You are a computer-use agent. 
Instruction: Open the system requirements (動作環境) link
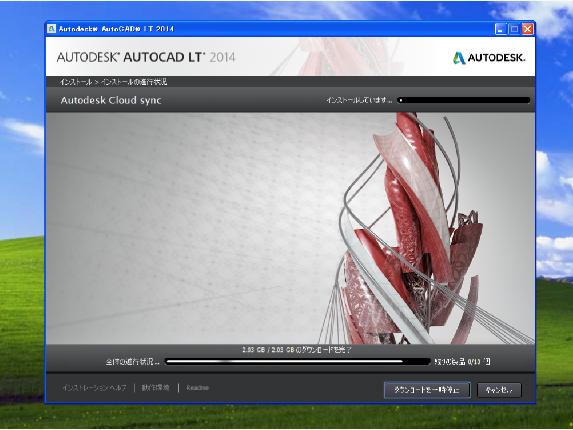click(x=156, y=388)
